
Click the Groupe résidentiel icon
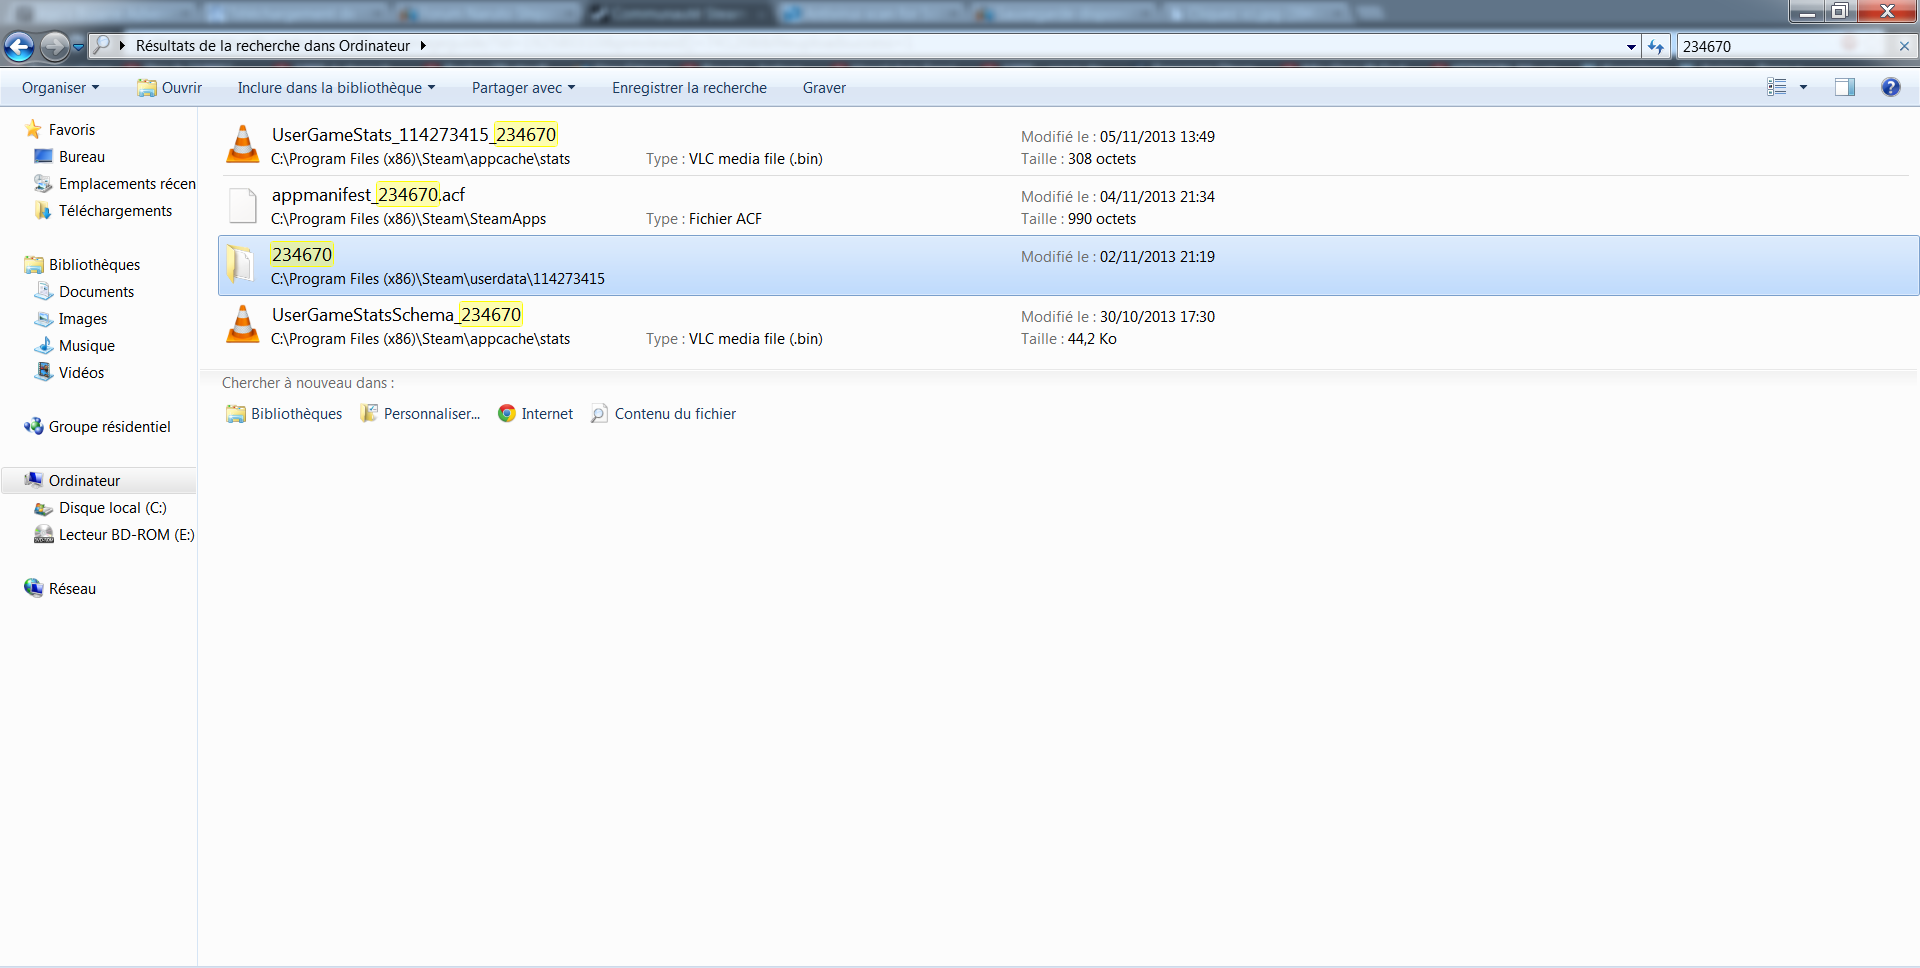tap(34, 427)
